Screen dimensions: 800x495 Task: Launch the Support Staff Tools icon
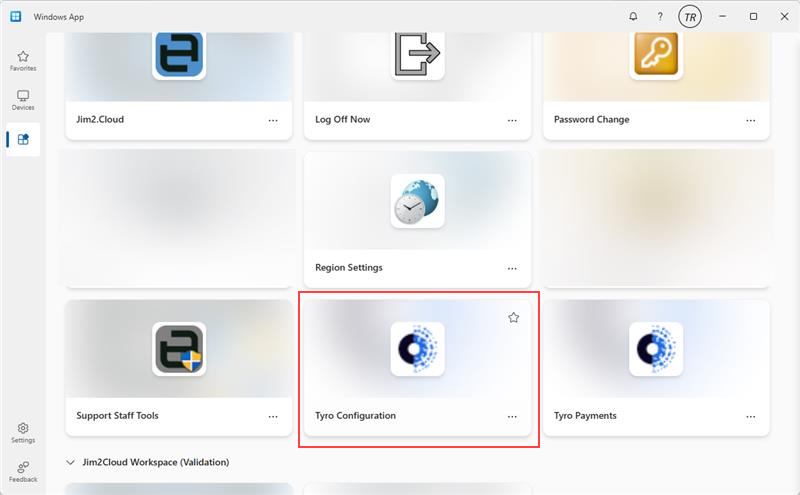(179, 349)
